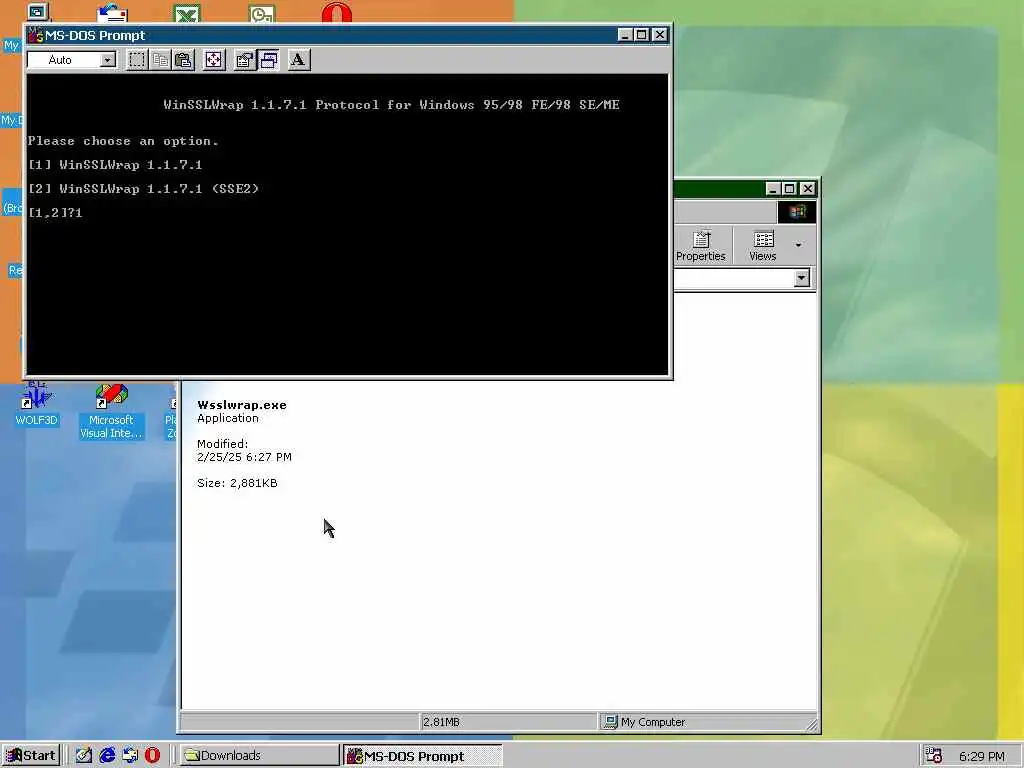
Task: Click the Copy toolbar icon in MS-DOS Prompt
Action: coord(160,60)
